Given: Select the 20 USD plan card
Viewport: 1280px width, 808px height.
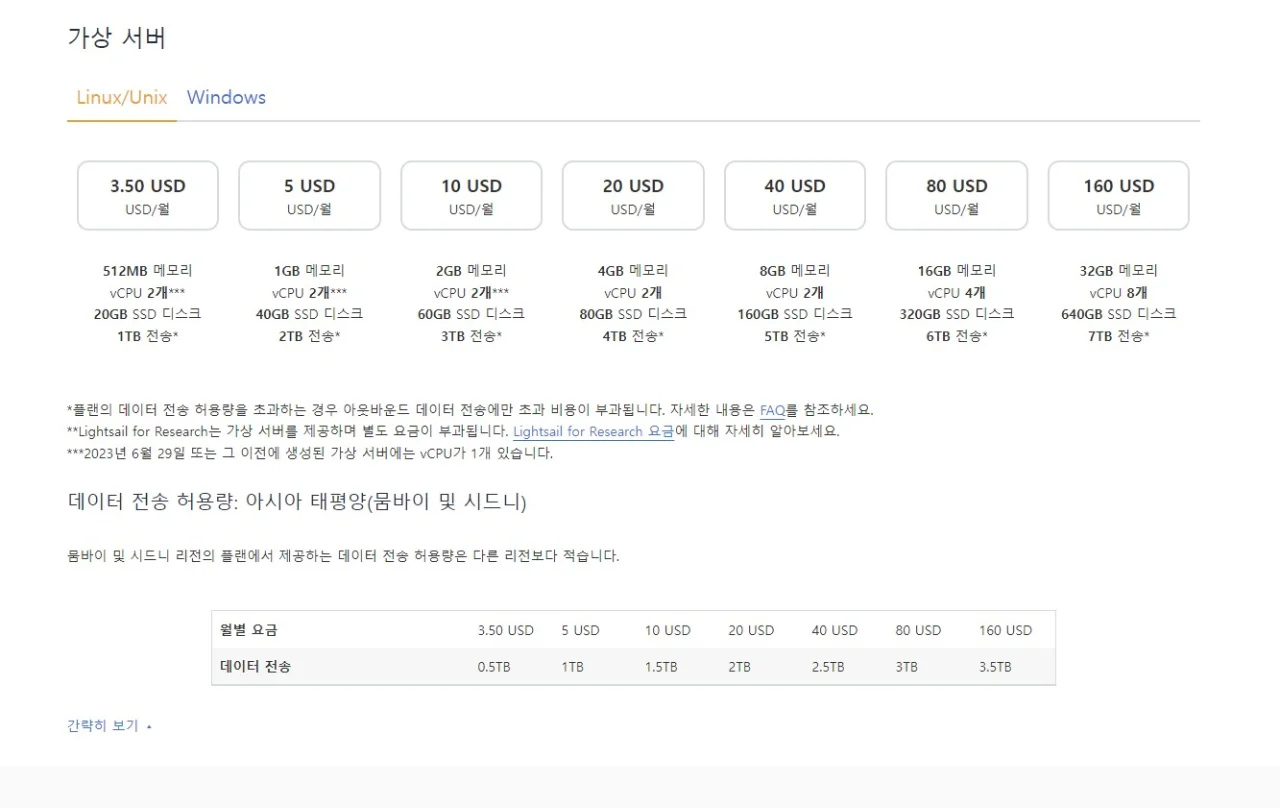Looking at the screenshot, I should 633,196.
